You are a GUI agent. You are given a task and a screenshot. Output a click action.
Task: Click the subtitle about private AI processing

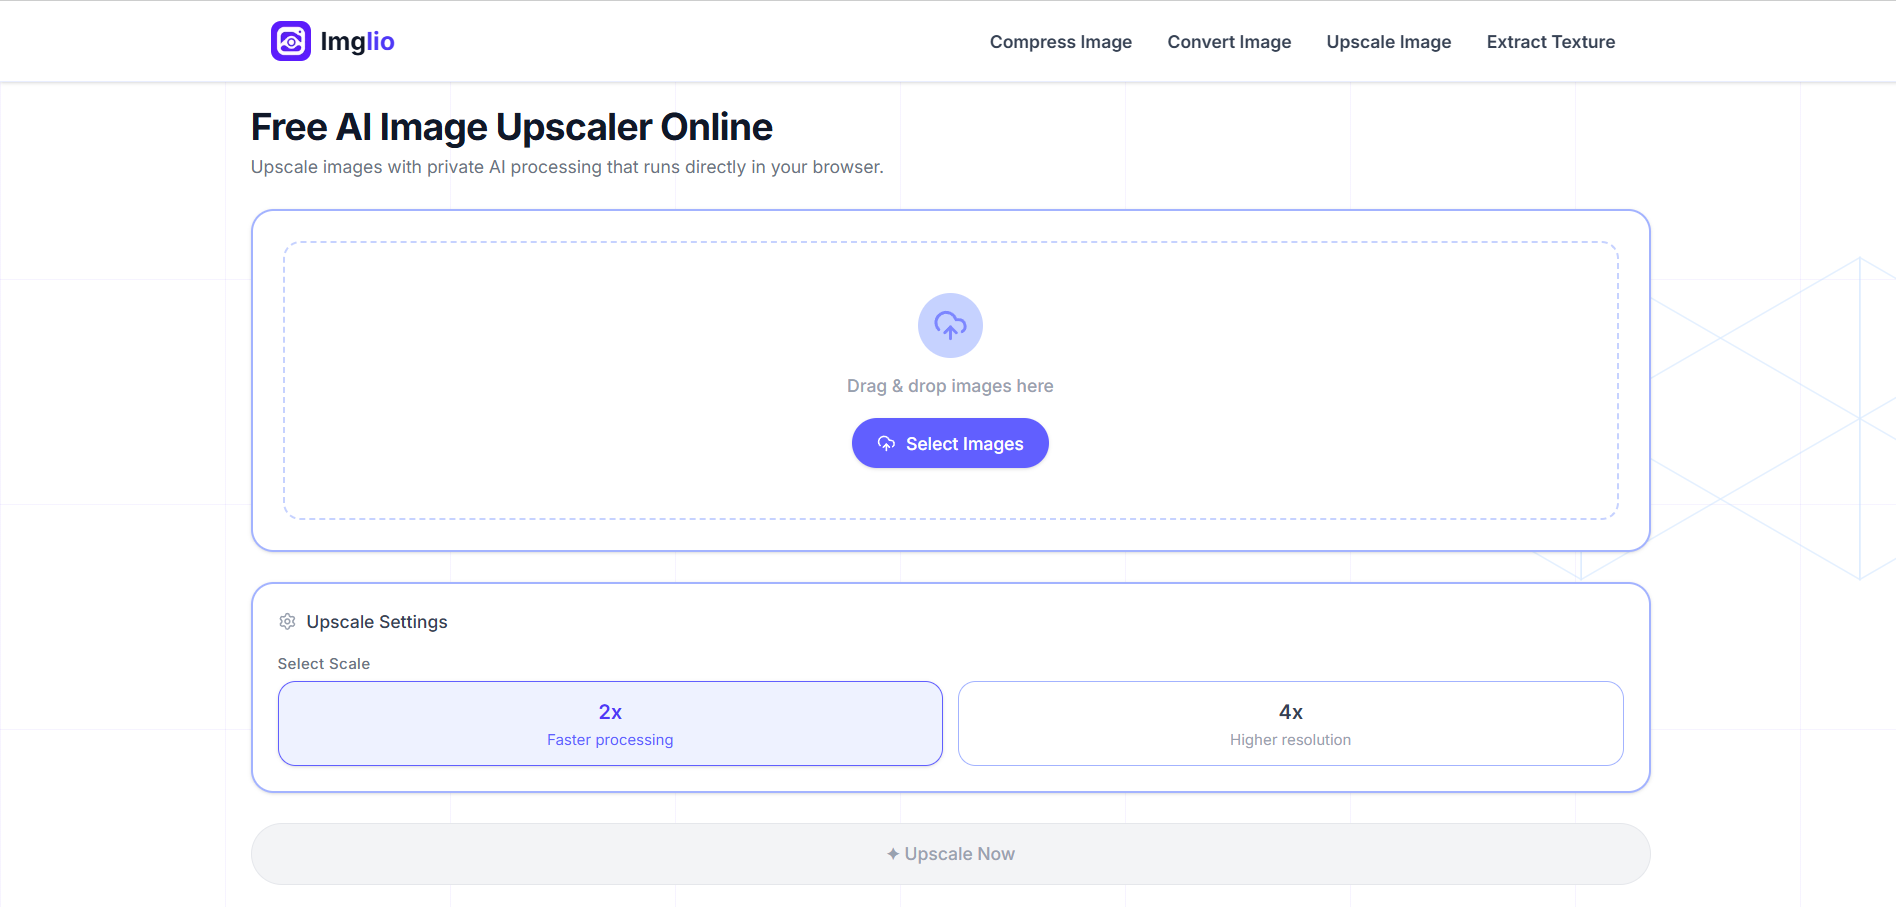(567, 167)
